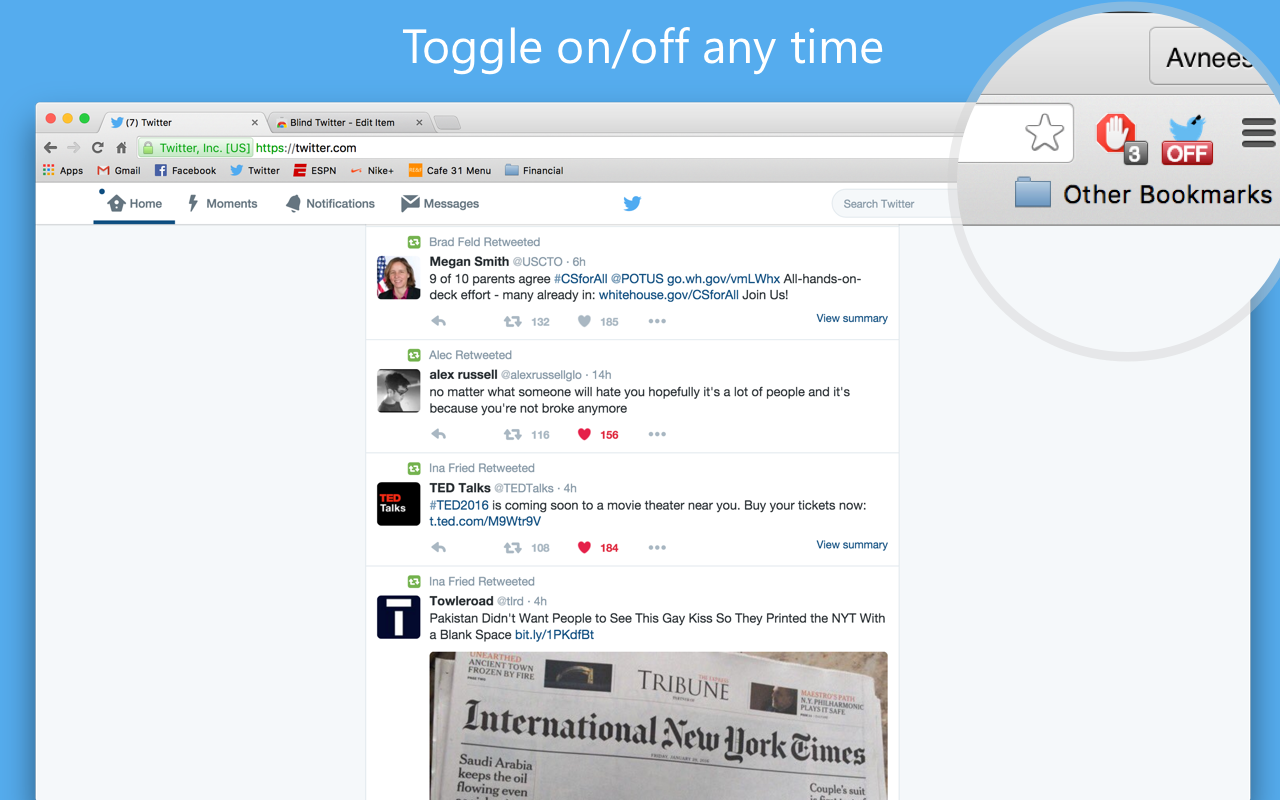View summary of TED Talks tweet

852,544
